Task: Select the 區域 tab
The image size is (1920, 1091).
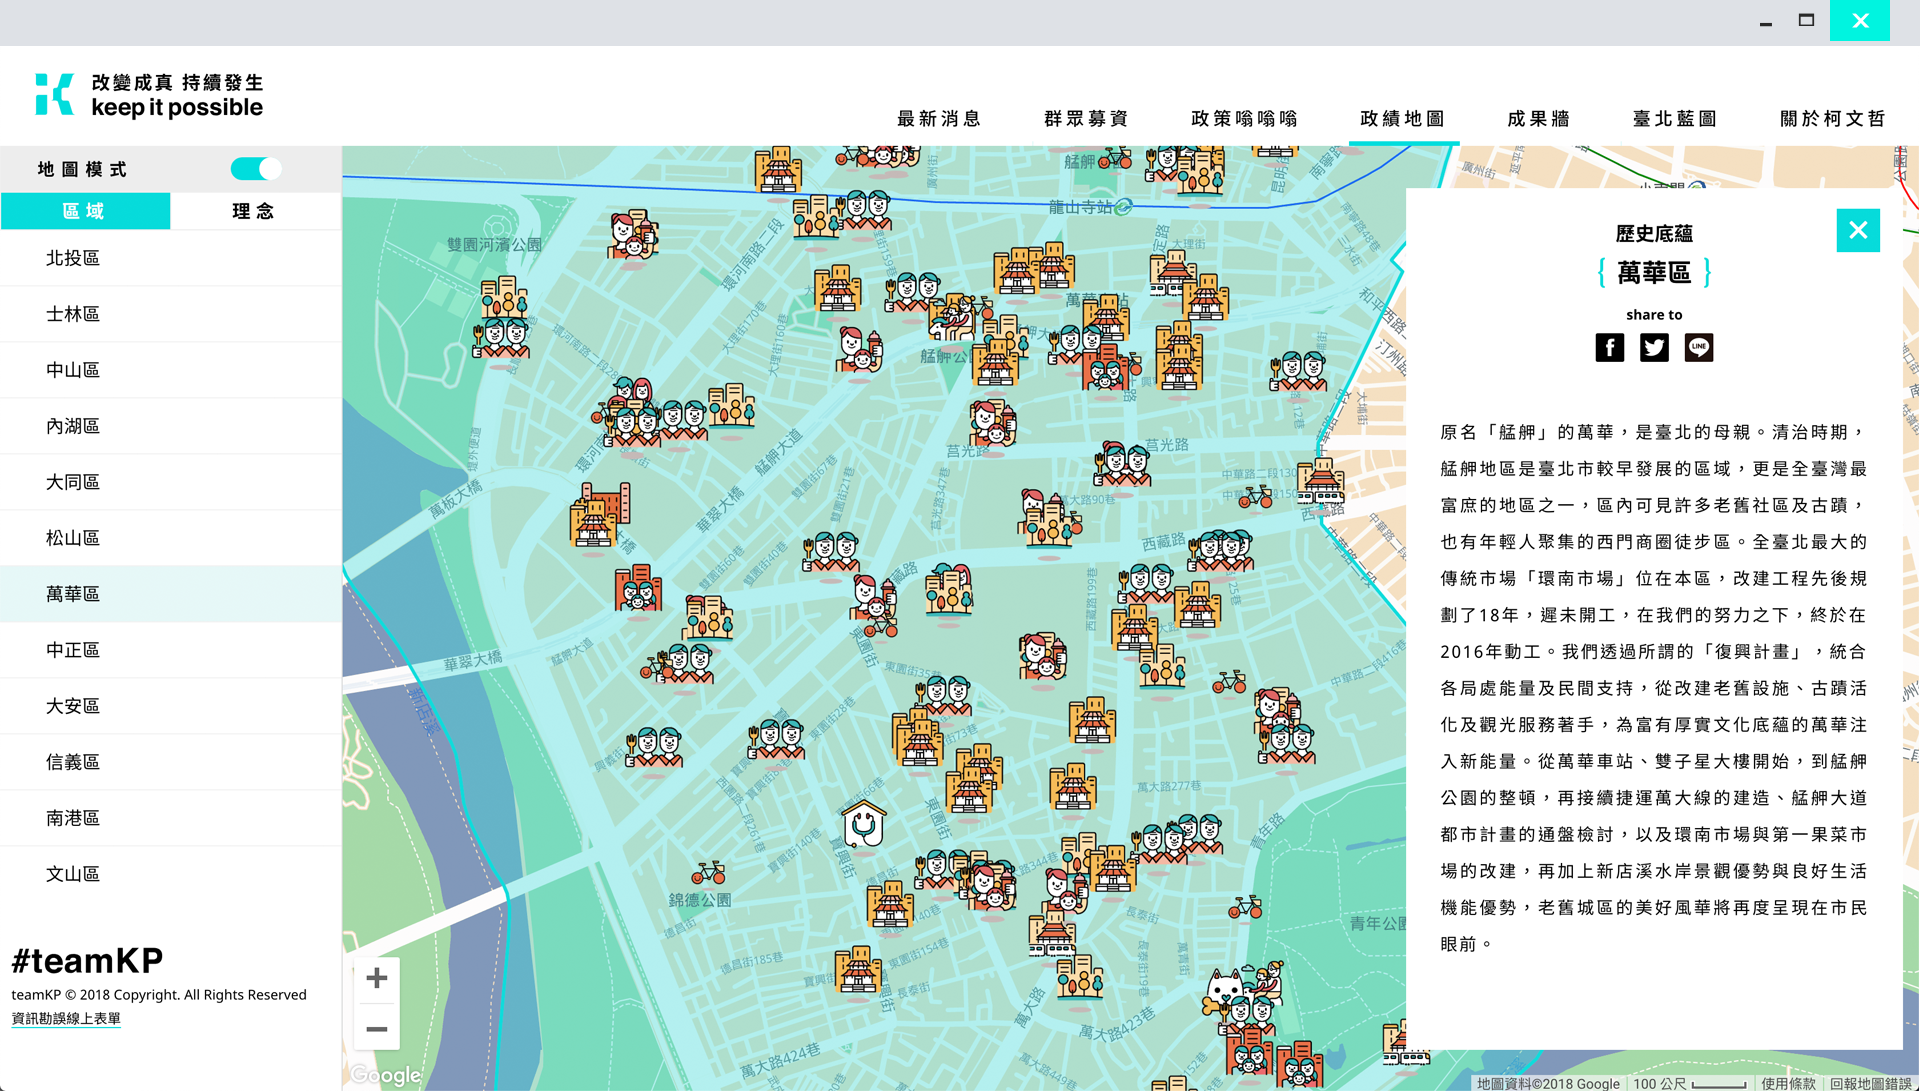Action: pyautogui.click(x=85, y=211)
